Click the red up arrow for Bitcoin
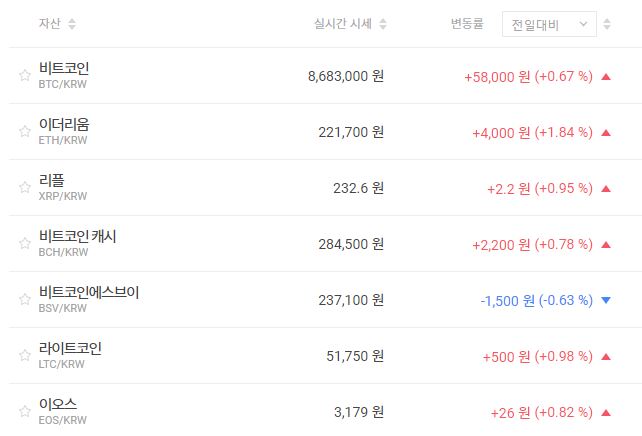Screen dimensions: 642x436 pyautogui.click(x=605, y=76)
